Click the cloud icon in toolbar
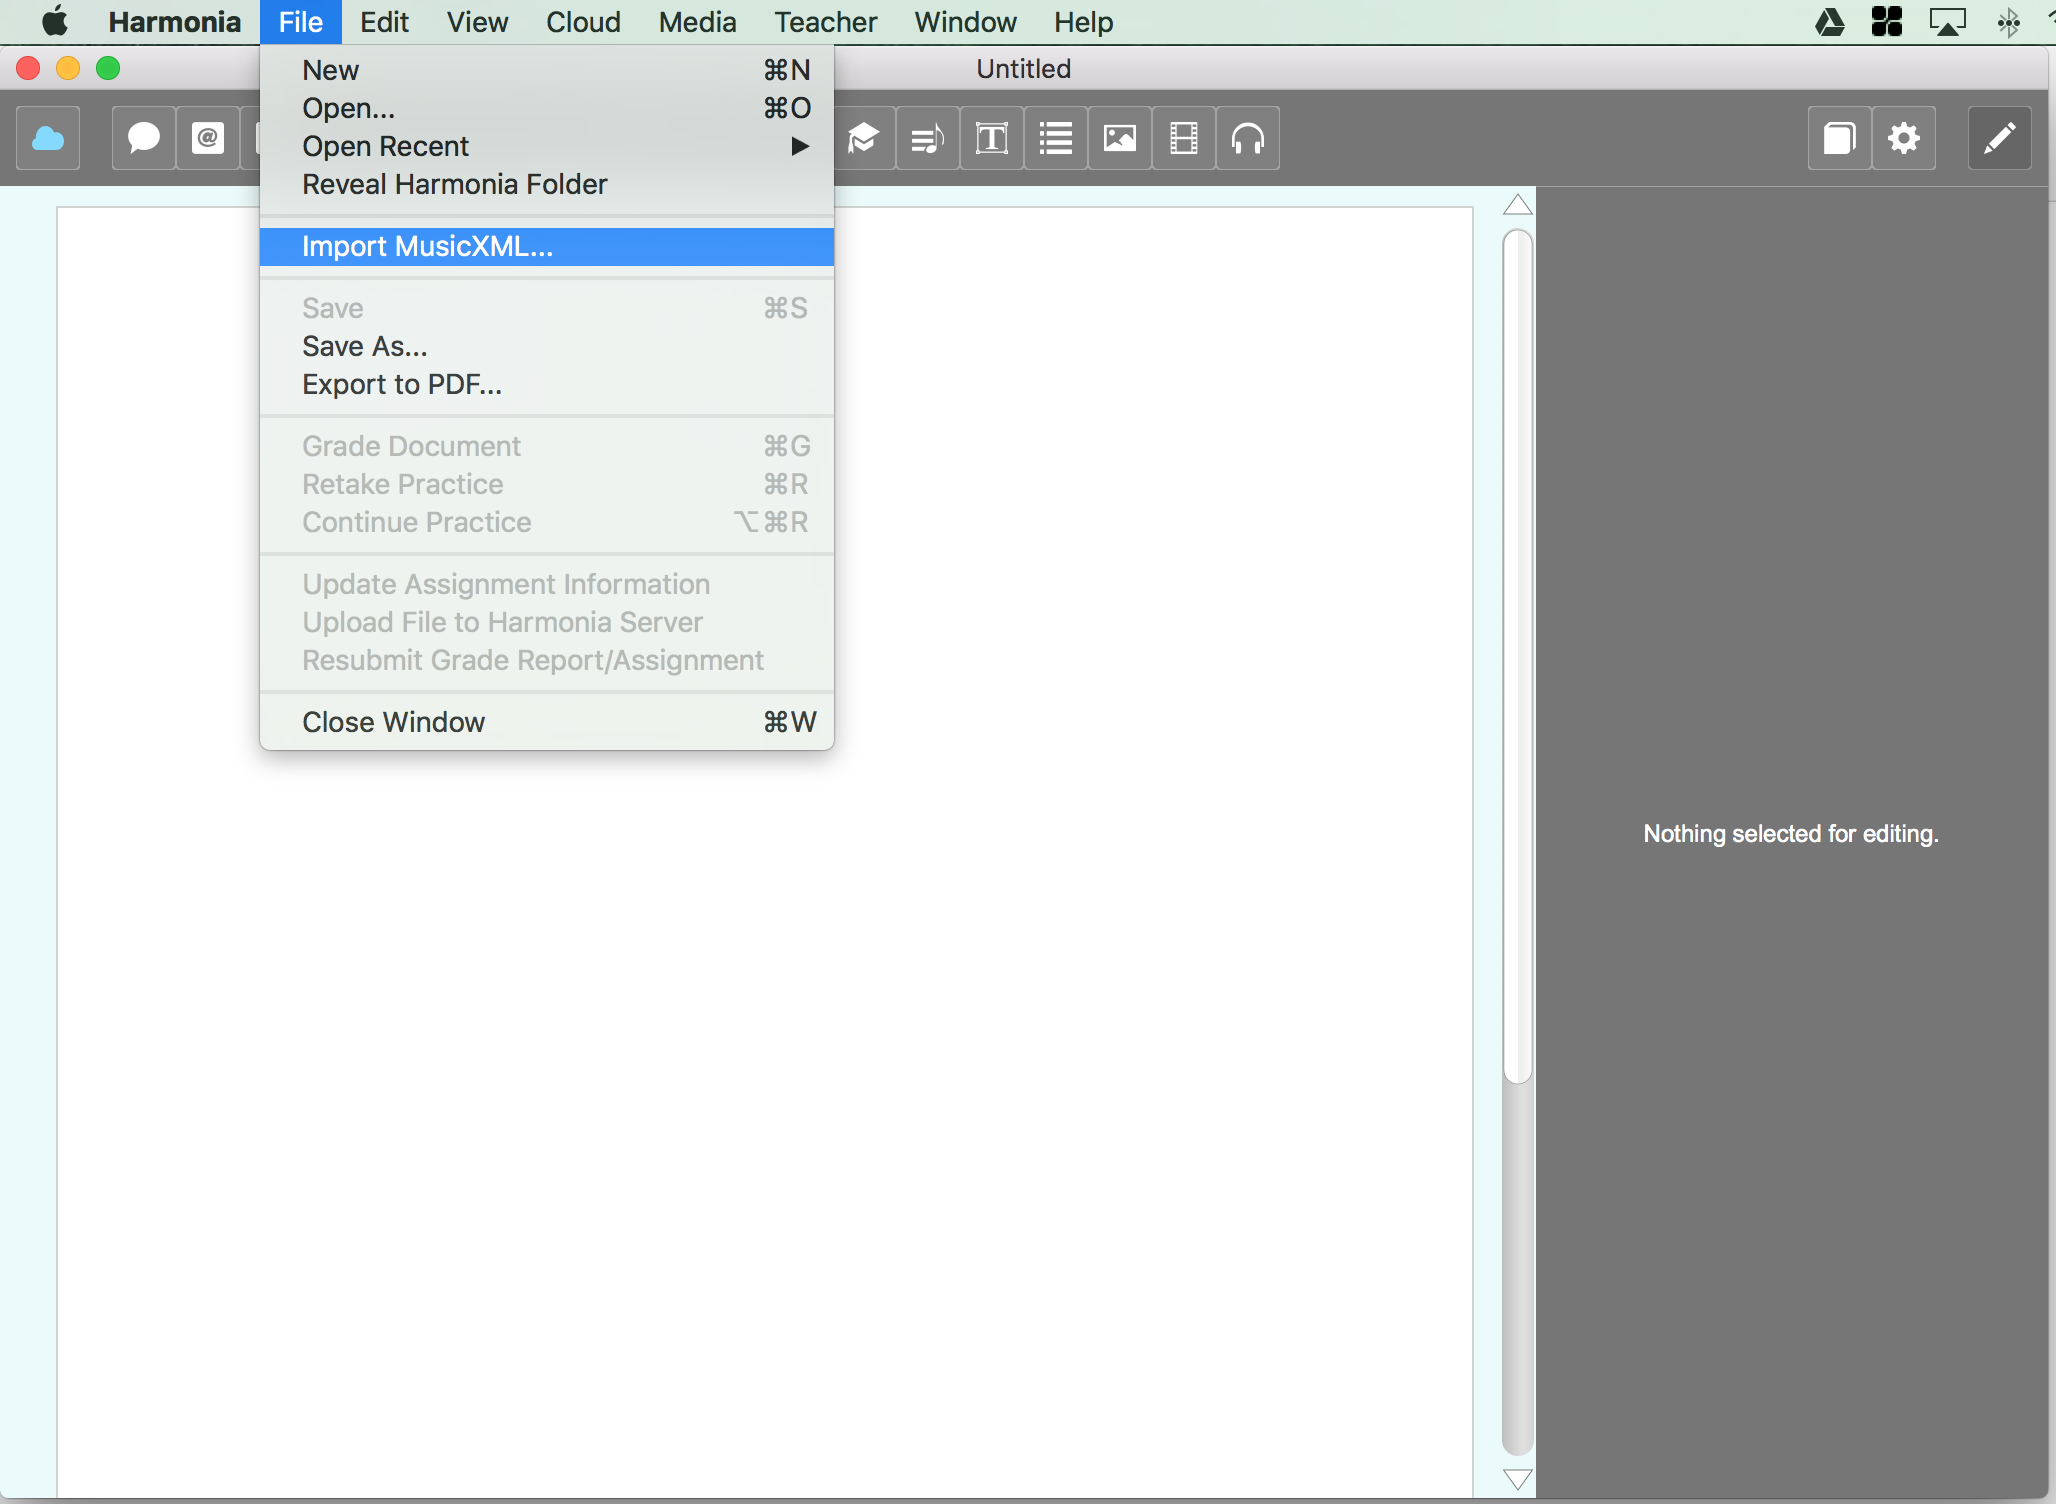 coord(48,138)
